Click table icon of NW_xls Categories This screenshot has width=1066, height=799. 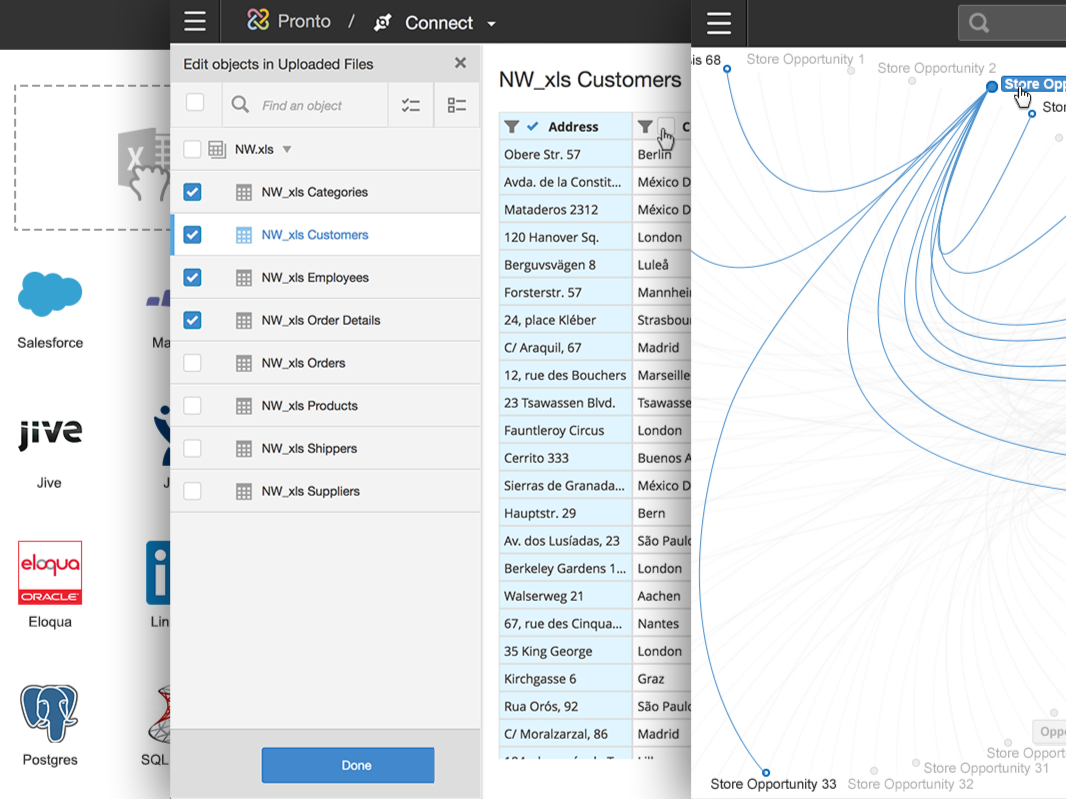244,192
